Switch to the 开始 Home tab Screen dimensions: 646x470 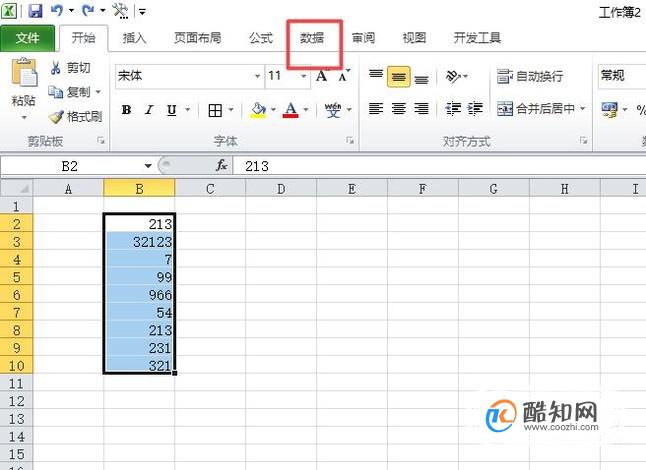84,38
